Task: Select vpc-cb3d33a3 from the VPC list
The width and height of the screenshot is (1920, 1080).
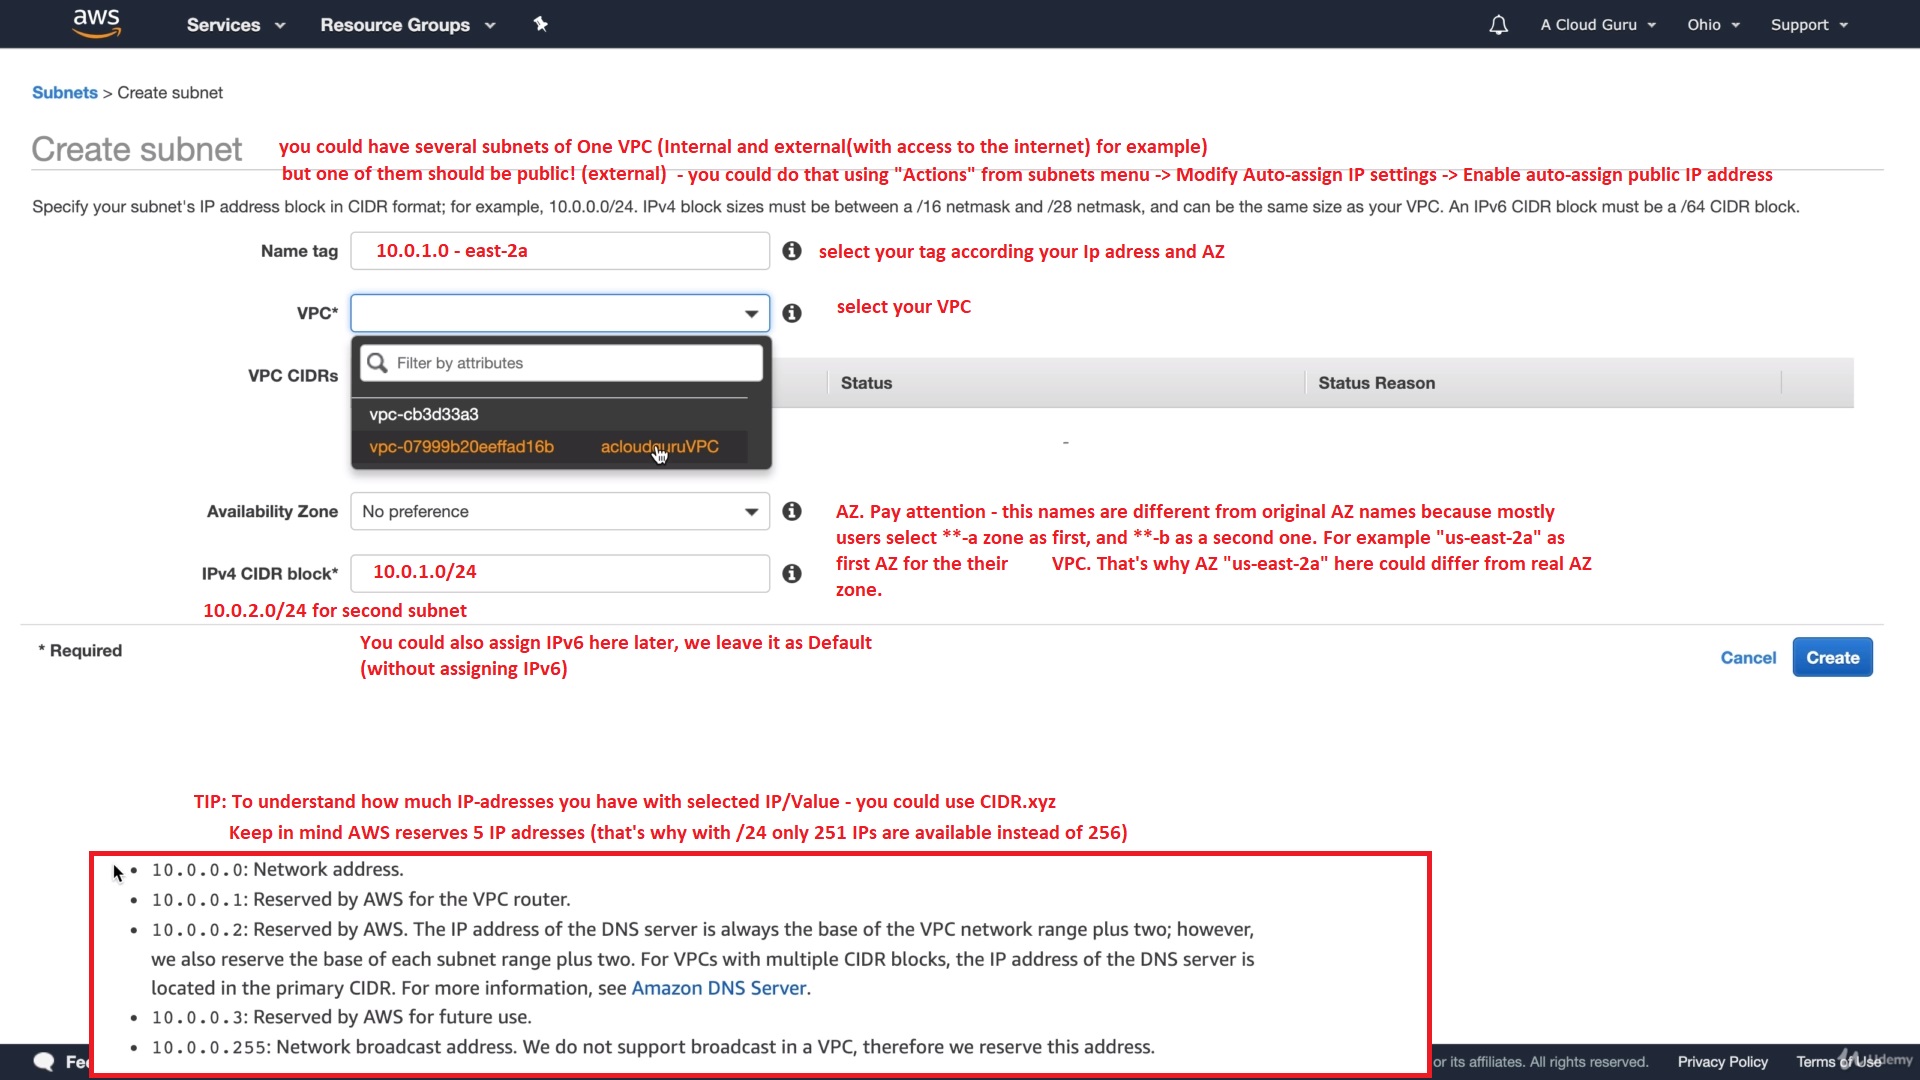Action: [x=424, y=414]
